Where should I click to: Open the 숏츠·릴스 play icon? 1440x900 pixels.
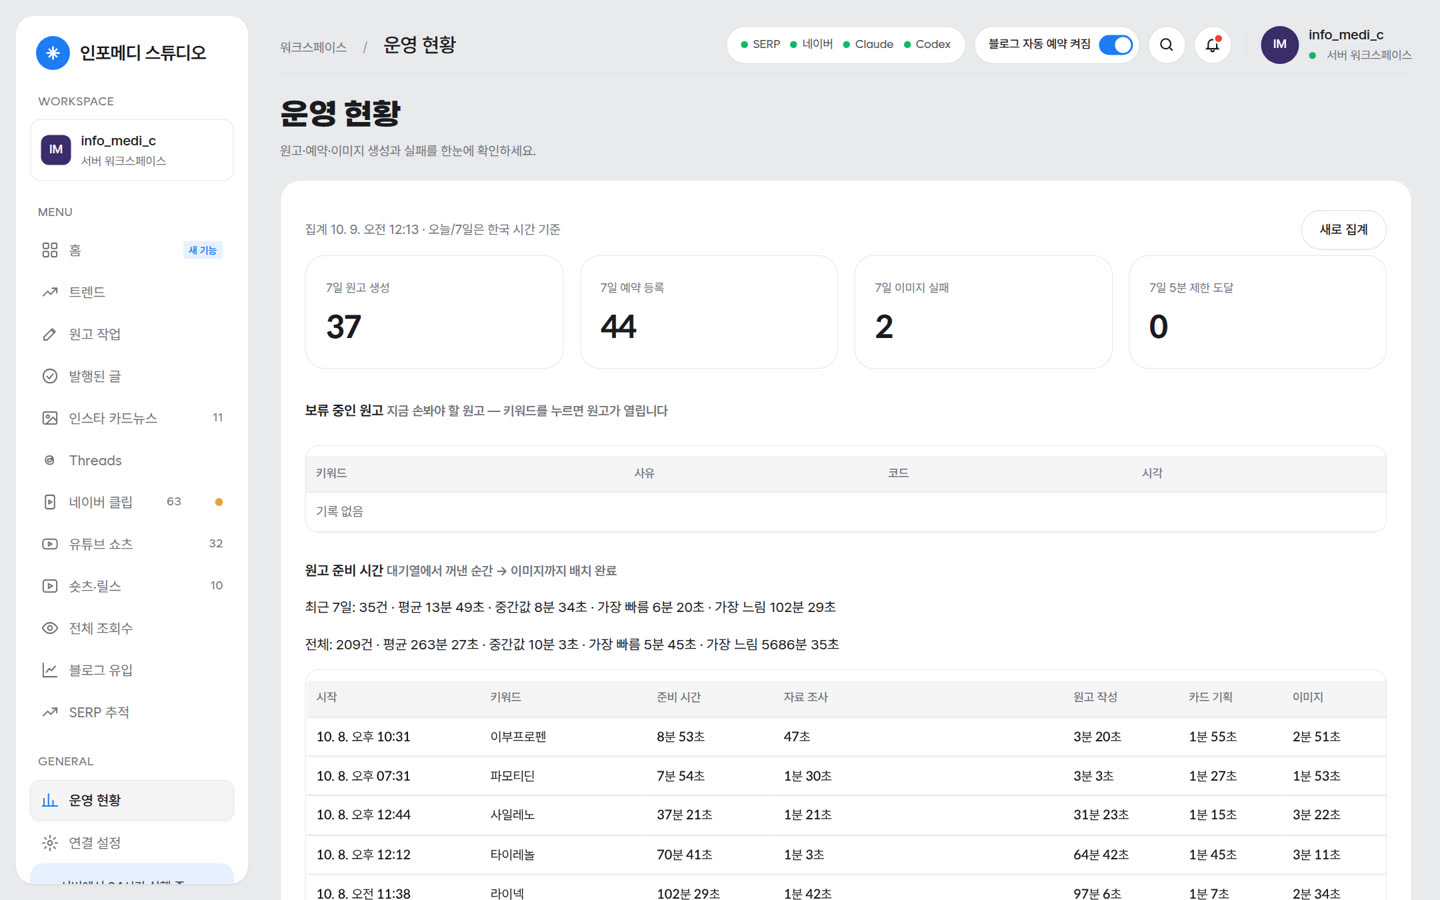coord(50,586)
